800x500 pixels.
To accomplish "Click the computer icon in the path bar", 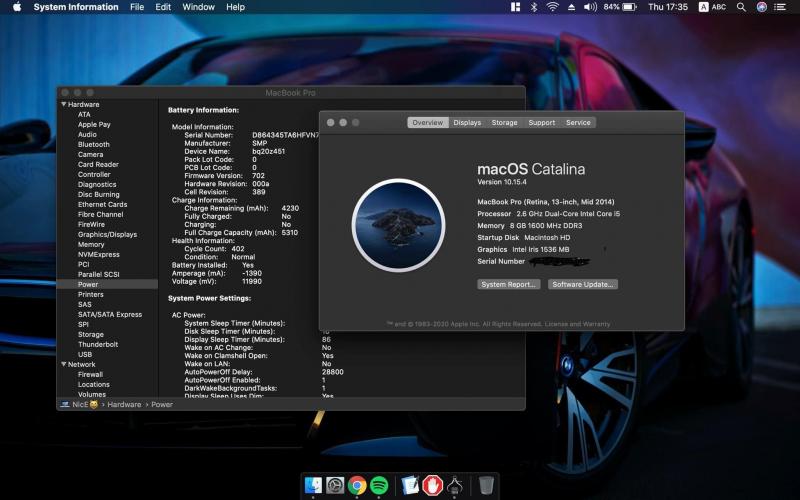I will (x=65, y=405).
